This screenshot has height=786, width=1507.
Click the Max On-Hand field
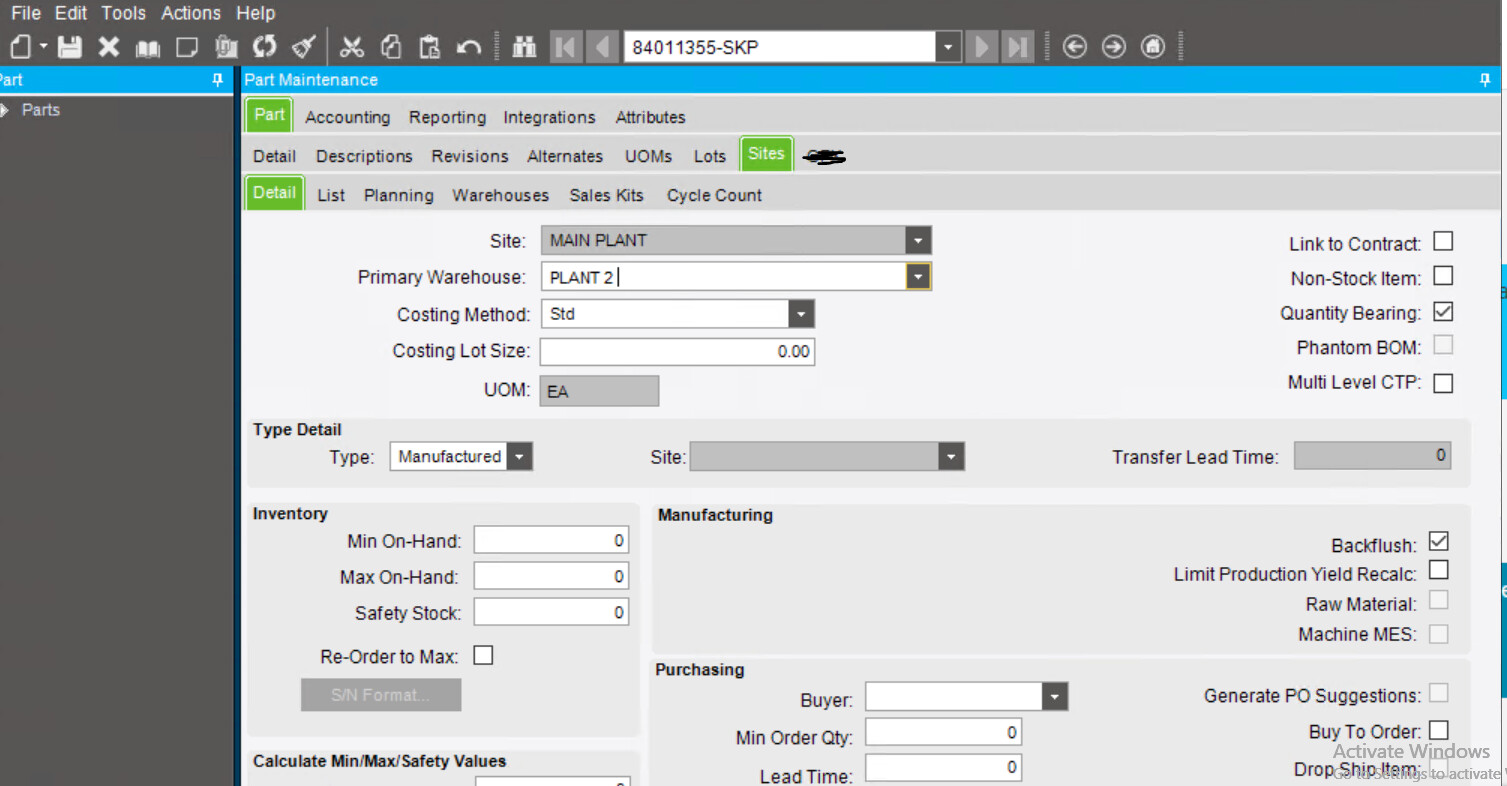click(x=551, y=577)
